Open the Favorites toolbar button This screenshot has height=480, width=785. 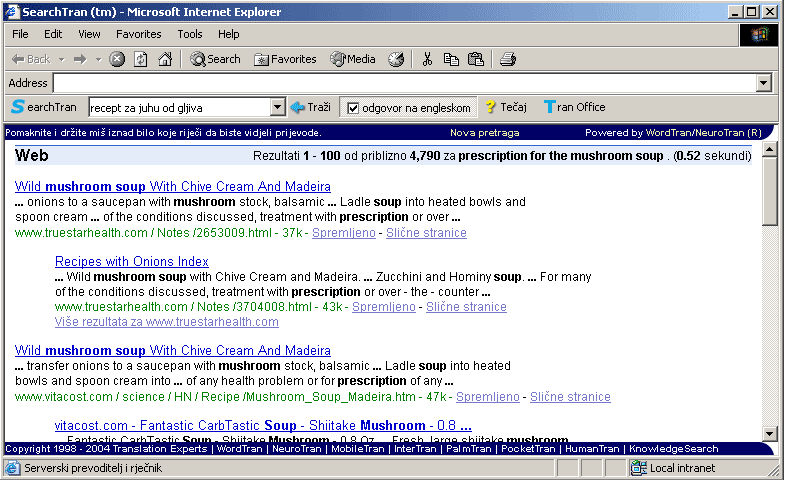tap(285, 60)
